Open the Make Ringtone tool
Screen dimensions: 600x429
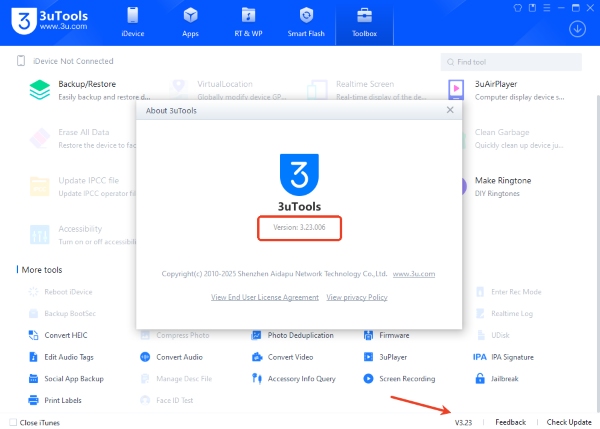pos(502,186)
